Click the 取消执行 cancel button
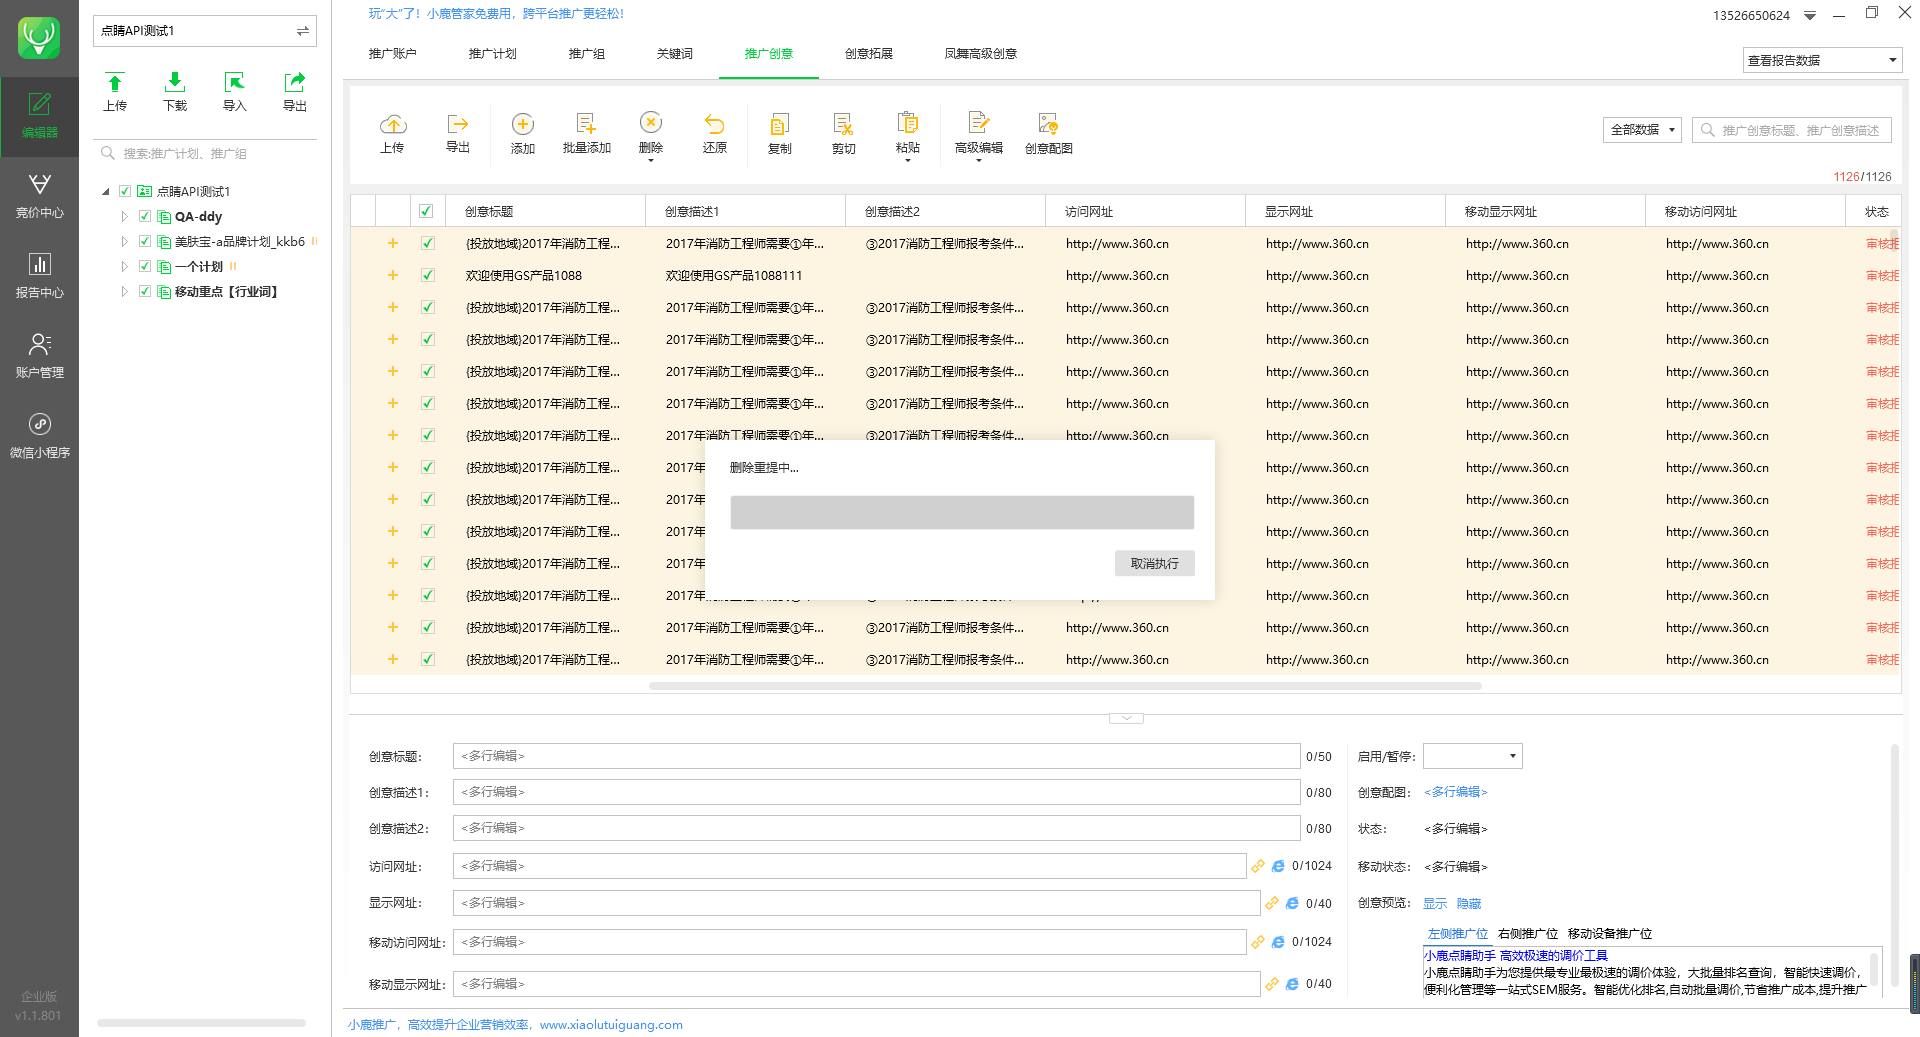Image resolution: width=1920 pixels, height=1037 pixels. coord(1154,563)
